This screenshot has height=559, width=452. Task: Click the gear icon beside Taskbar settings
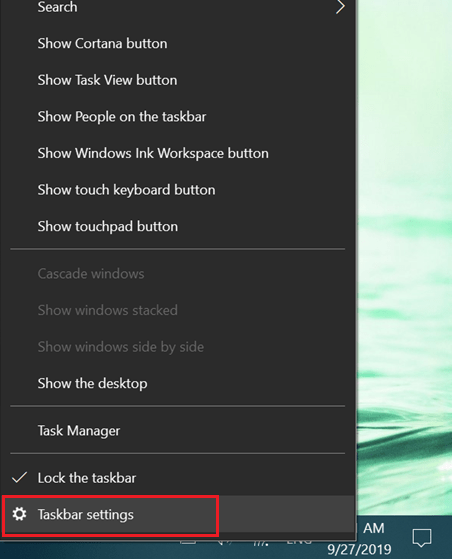19,514
